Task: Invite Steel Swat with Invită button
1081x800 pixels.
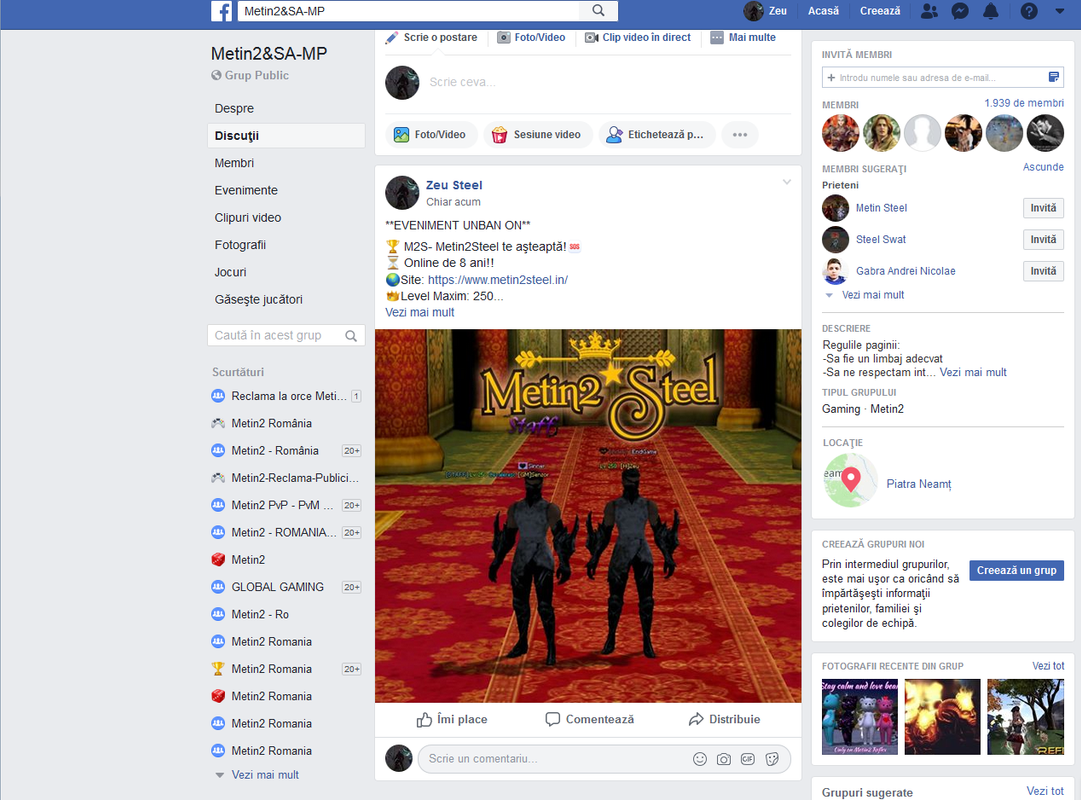Action: (1043, 239)
